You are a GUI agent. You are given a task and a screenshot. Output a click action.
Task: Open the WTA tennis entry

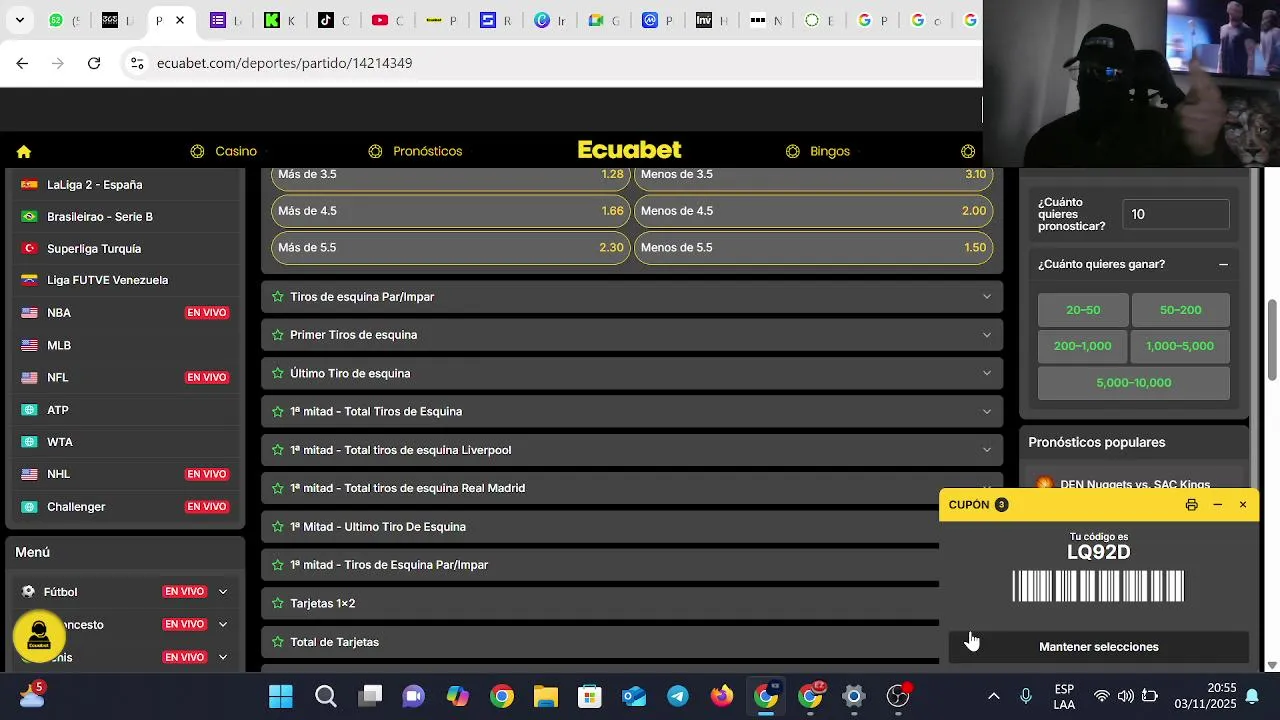pyautogui.click(x=125, y=442)
